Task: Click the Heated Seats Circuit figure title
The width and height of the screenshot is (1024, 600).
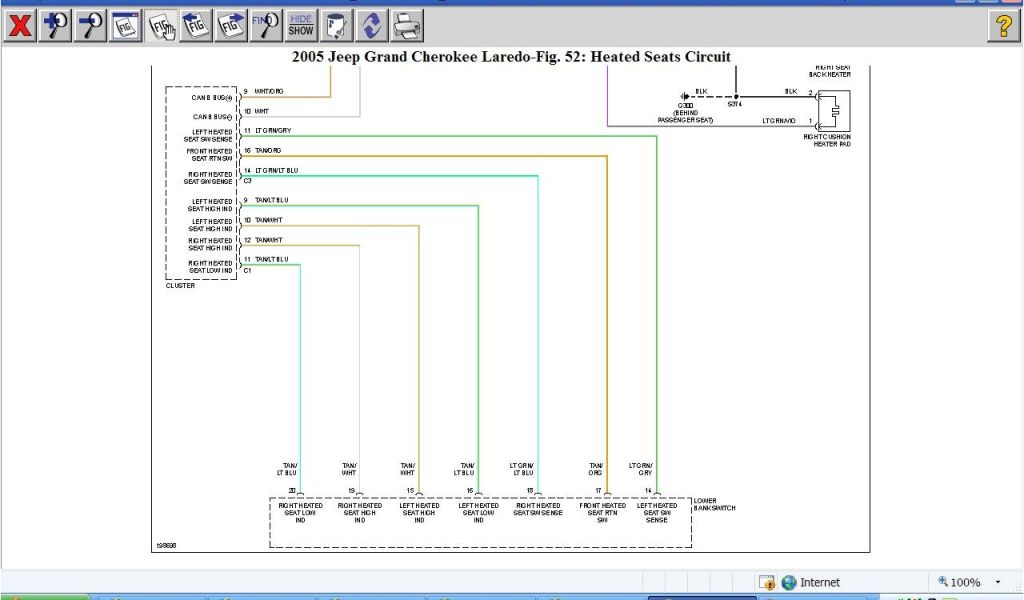Action: point(511,57)
